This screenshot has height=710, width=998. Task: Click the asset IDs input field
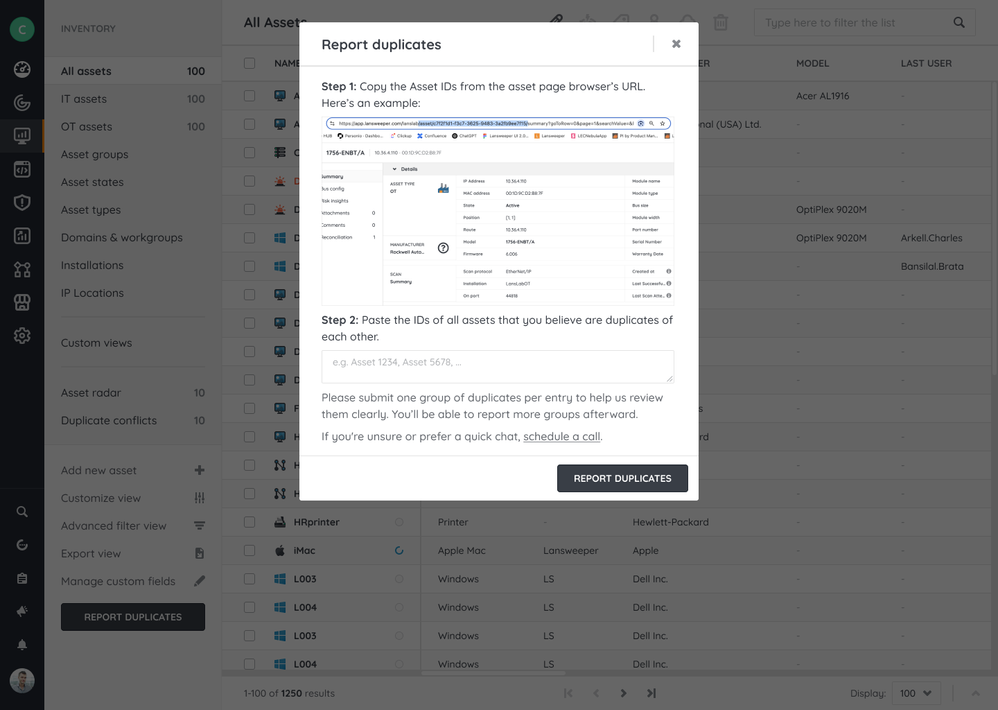click(x=497, y=366)
